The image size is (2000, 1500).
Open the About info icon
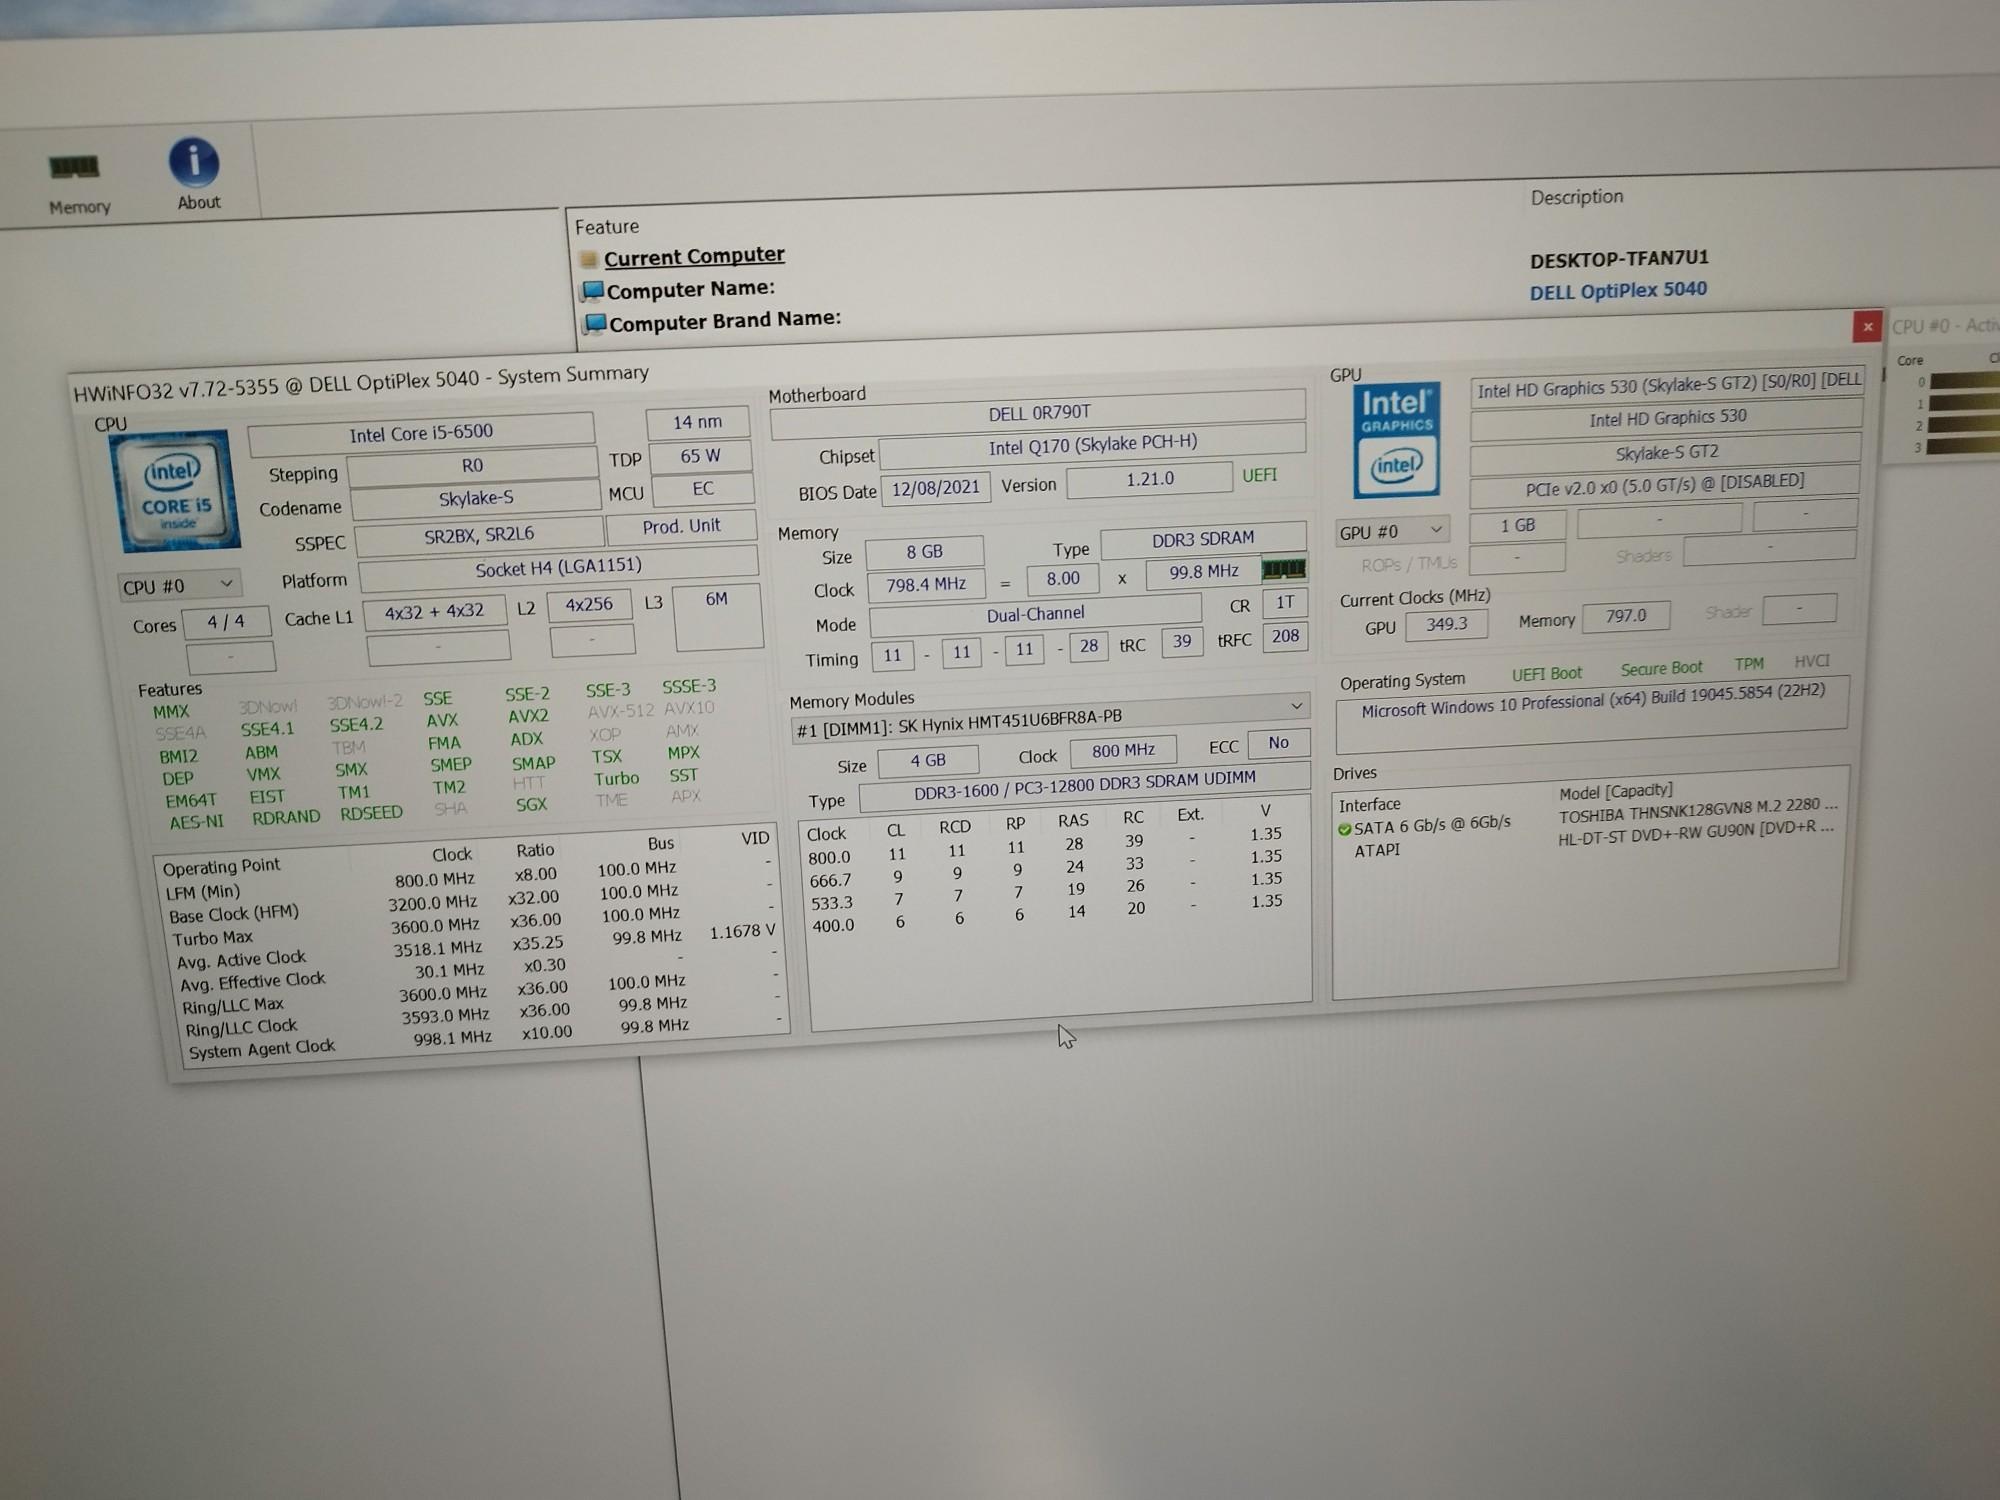coord(196,175)
